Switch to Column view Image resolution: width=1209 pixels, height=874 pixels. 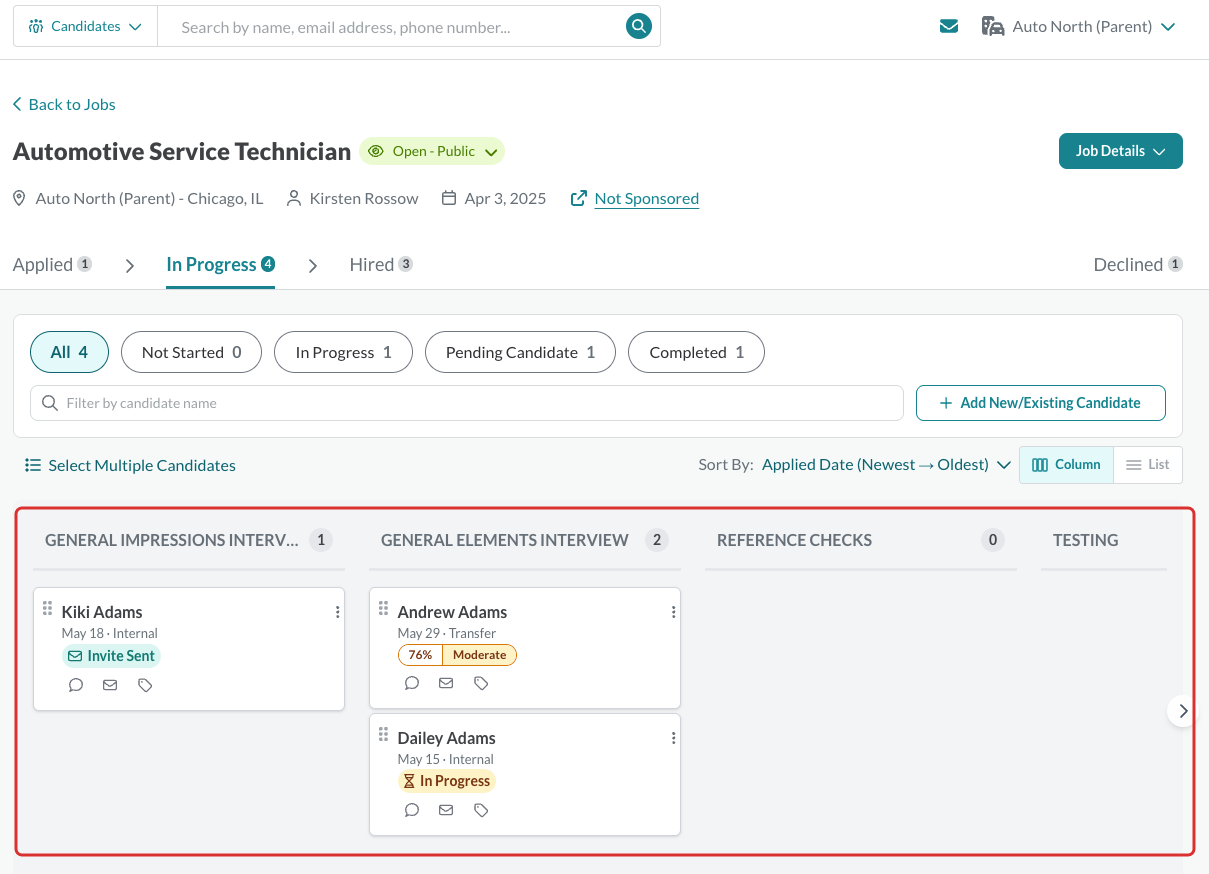click(x=1066, y=465)
